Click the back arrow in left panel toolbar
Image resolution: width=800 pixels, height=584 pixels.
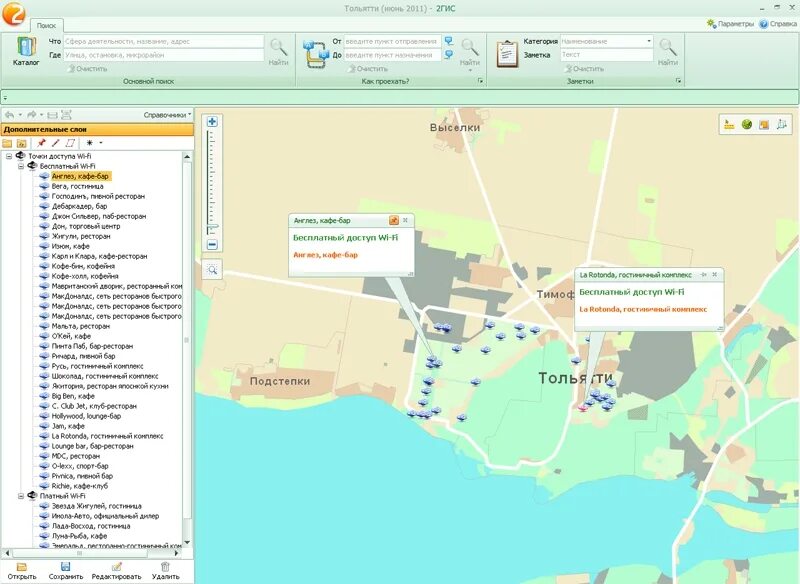tap(9, 115)
